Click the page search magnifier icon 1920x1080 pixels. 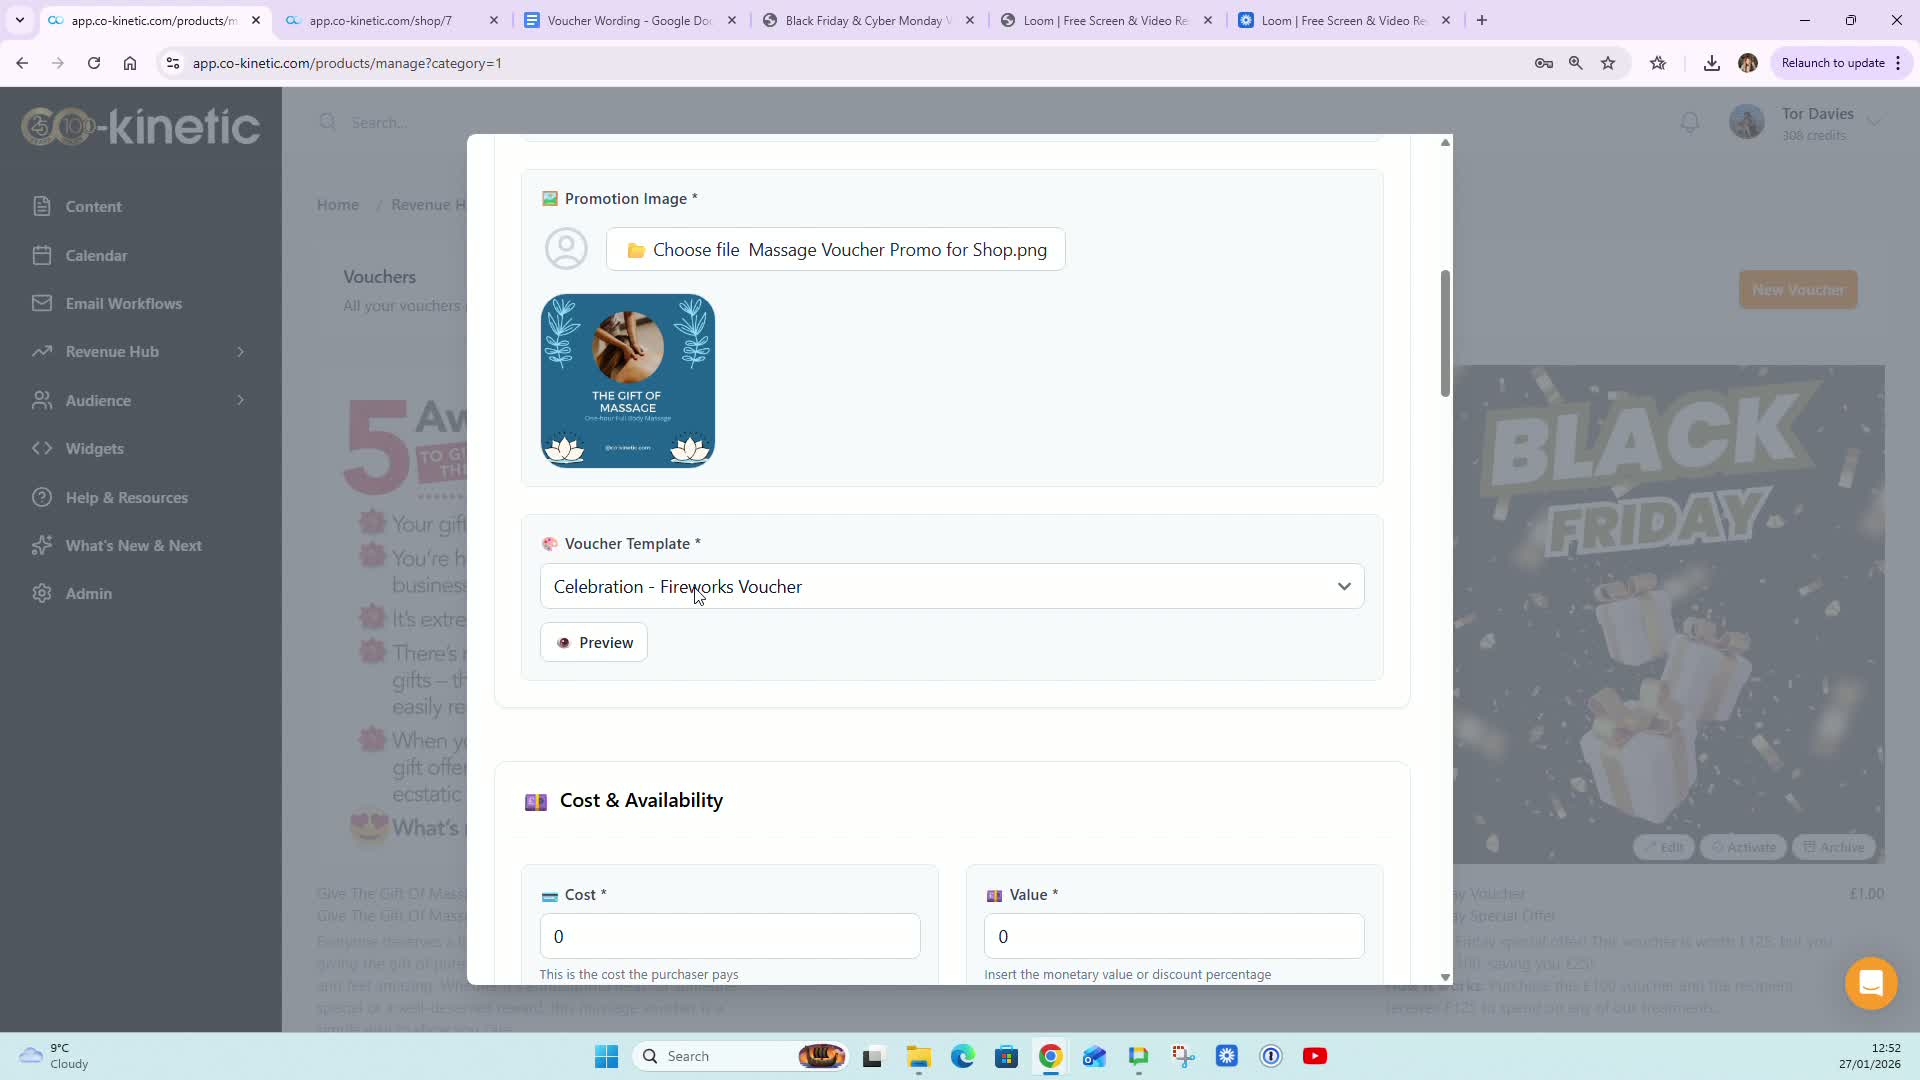328,122
